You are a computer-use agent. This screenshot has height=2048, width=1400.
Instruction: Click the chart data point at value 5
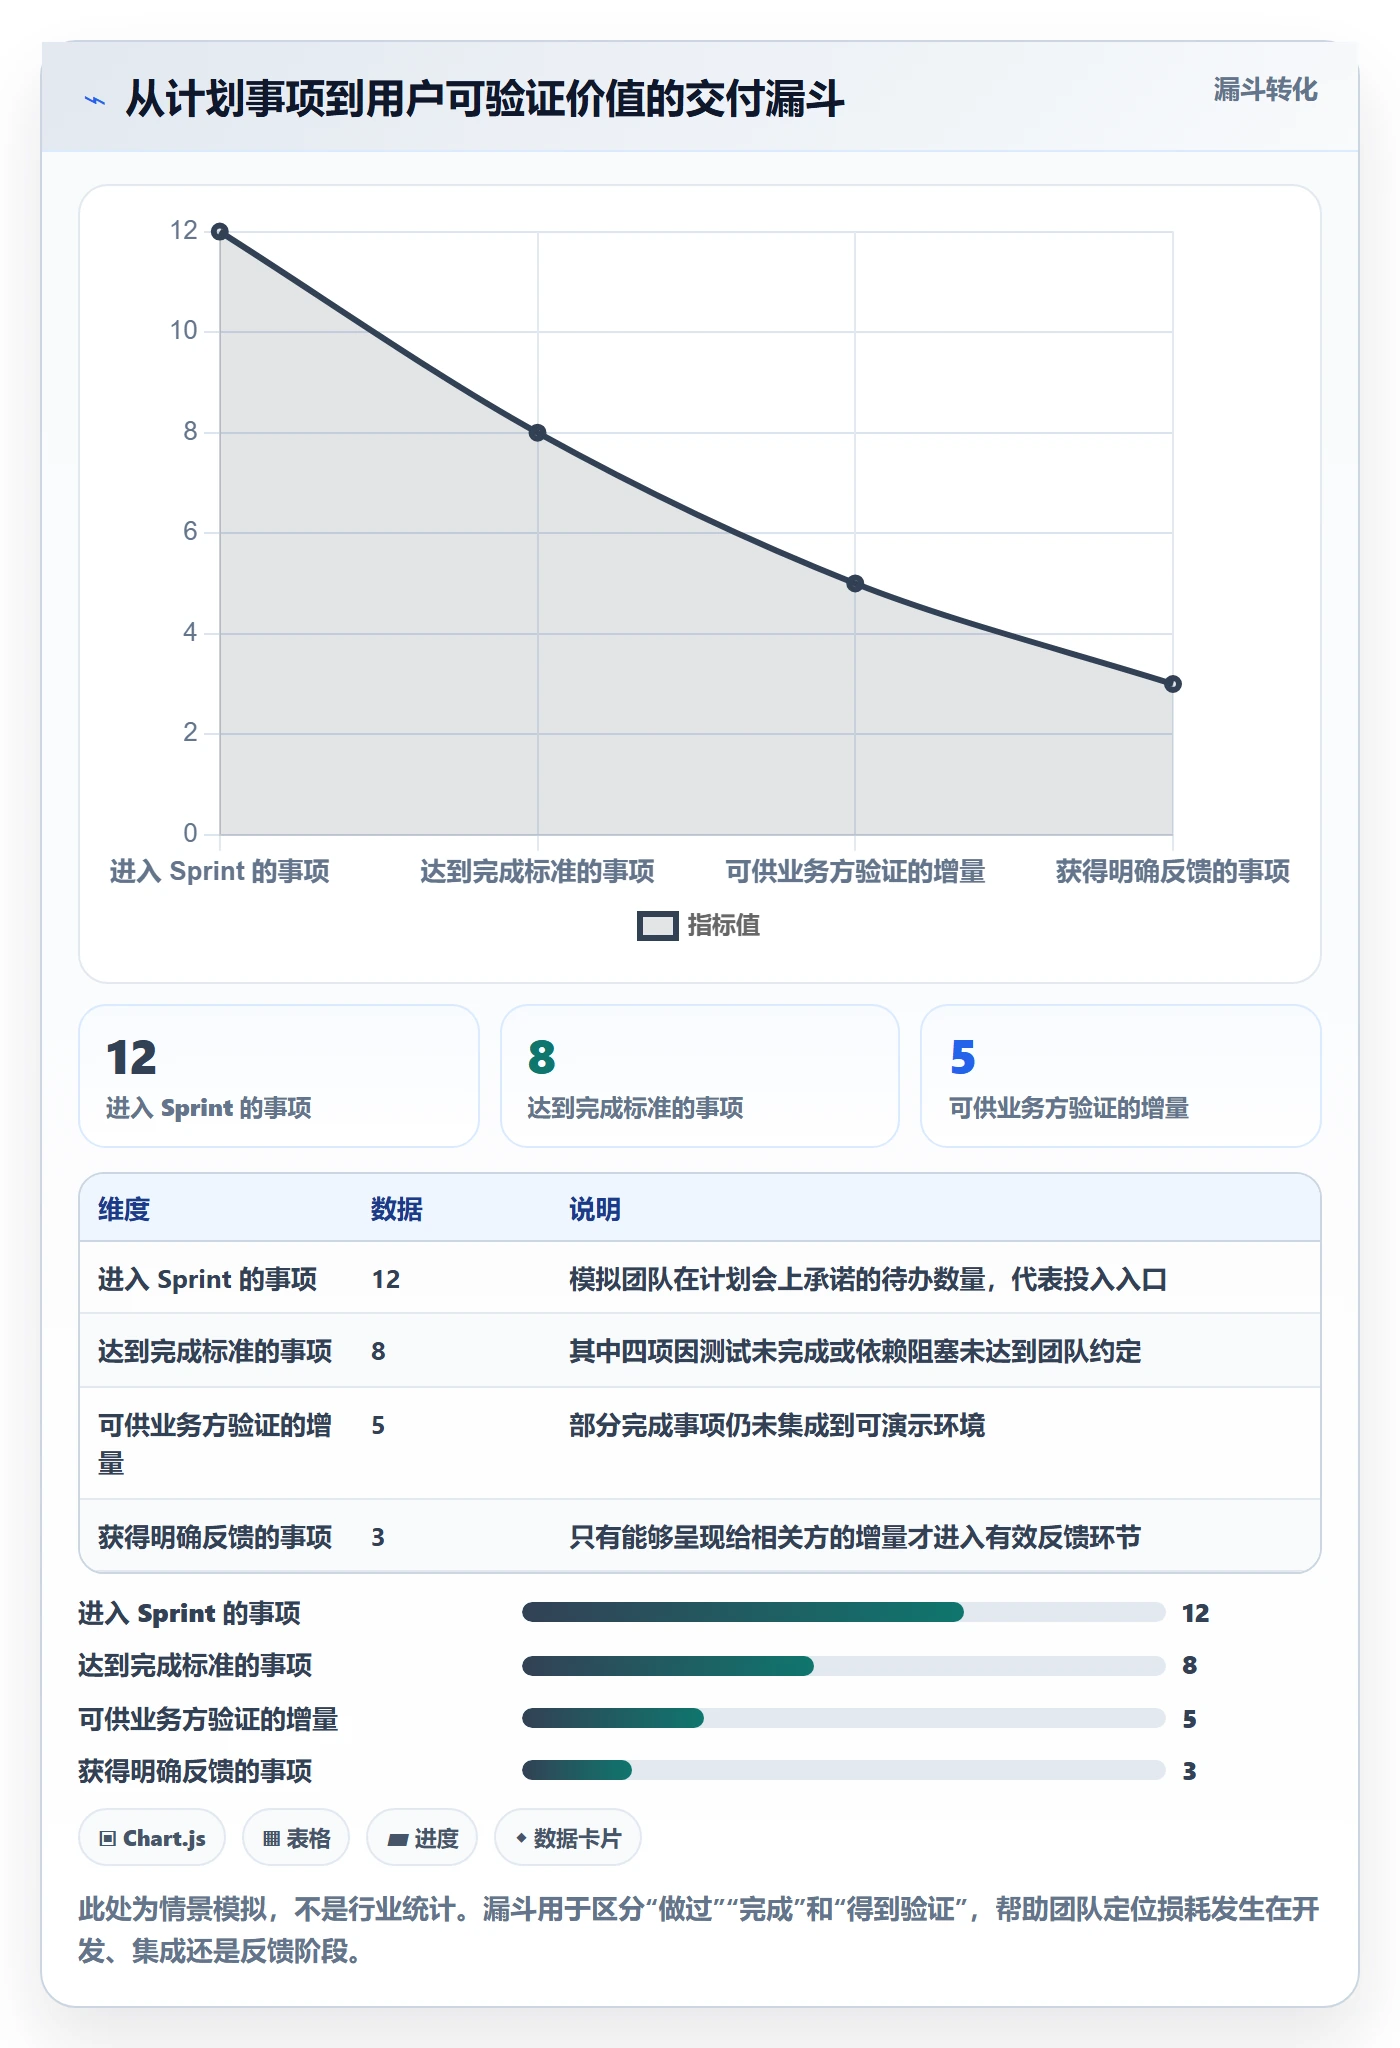(855, 584)
